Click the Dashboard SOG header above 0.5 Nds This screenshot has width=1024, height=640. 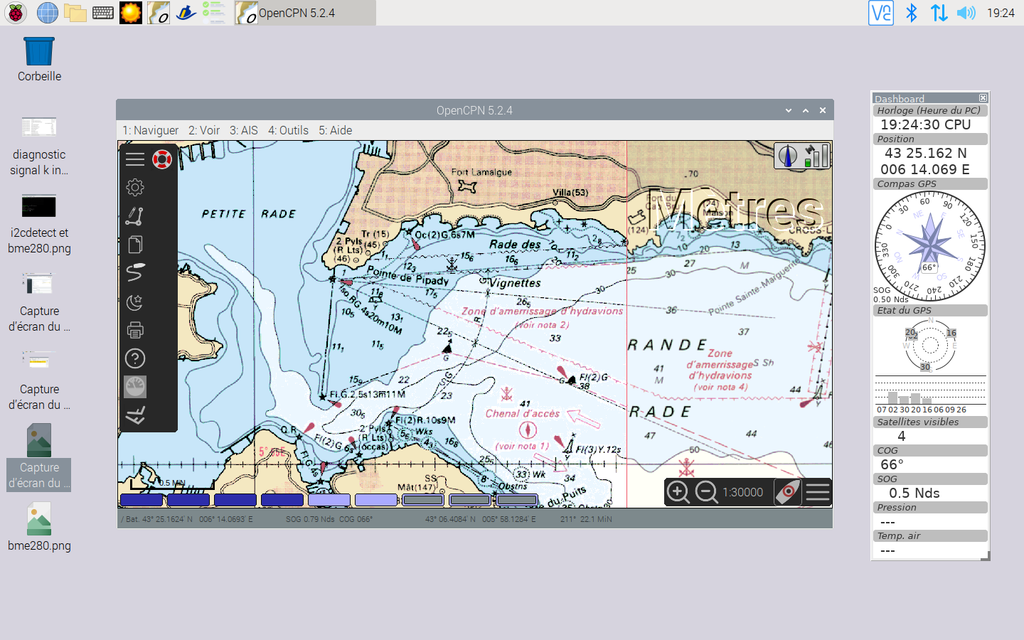pos(930,479)
